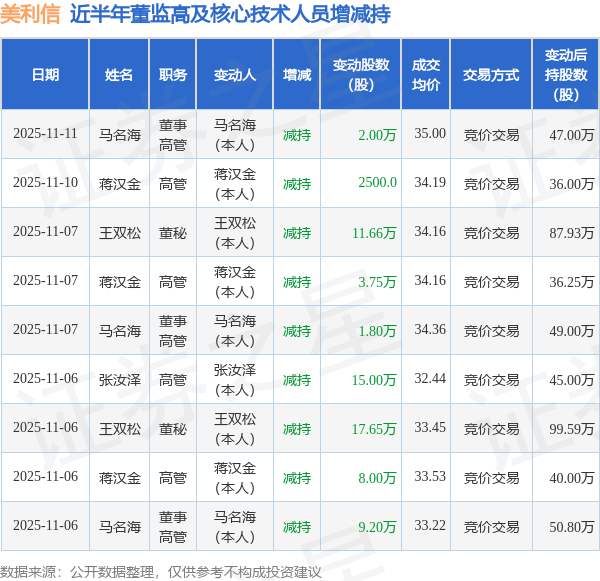This screenshot has width=600, height=581.
Task: Click the holding value 36.00万
Action: (572, 184)
